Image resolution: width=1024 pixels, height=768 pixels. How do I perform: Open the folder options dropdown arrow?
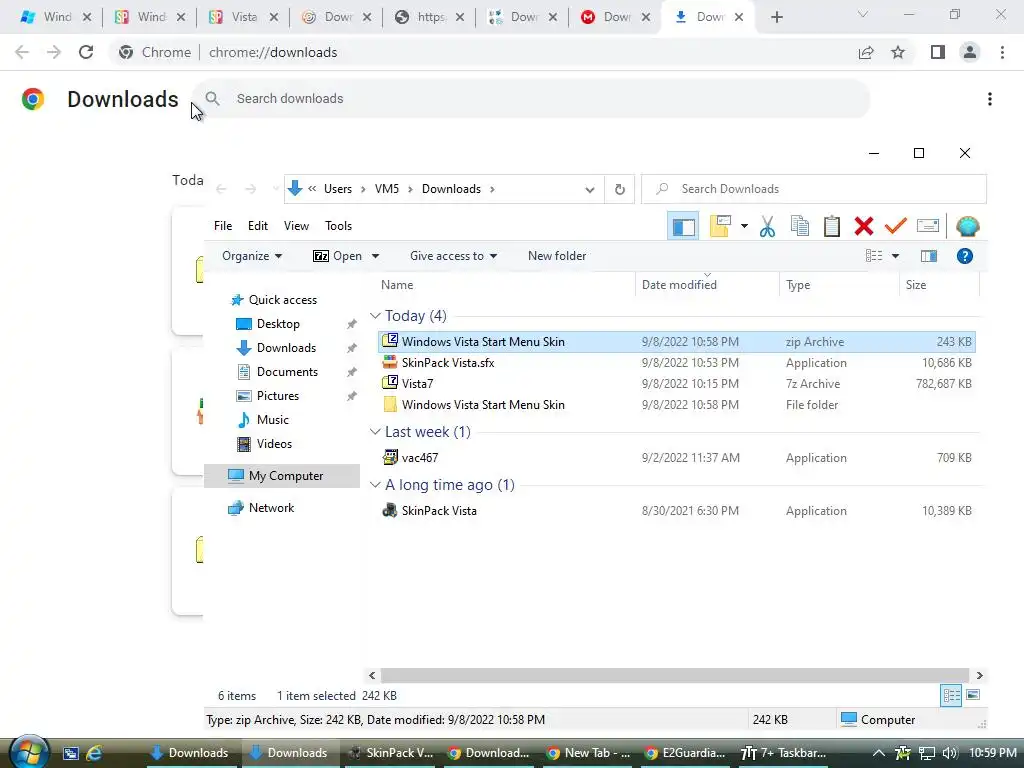coord(744,226)
